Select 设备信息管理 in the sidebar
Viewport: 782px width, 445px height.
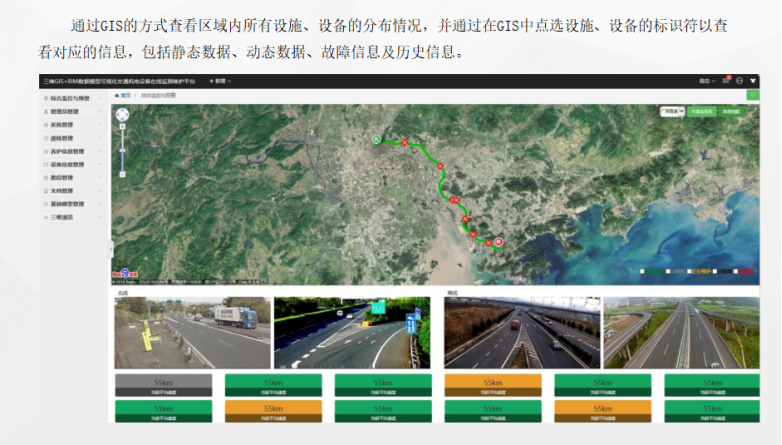[72, 164]
